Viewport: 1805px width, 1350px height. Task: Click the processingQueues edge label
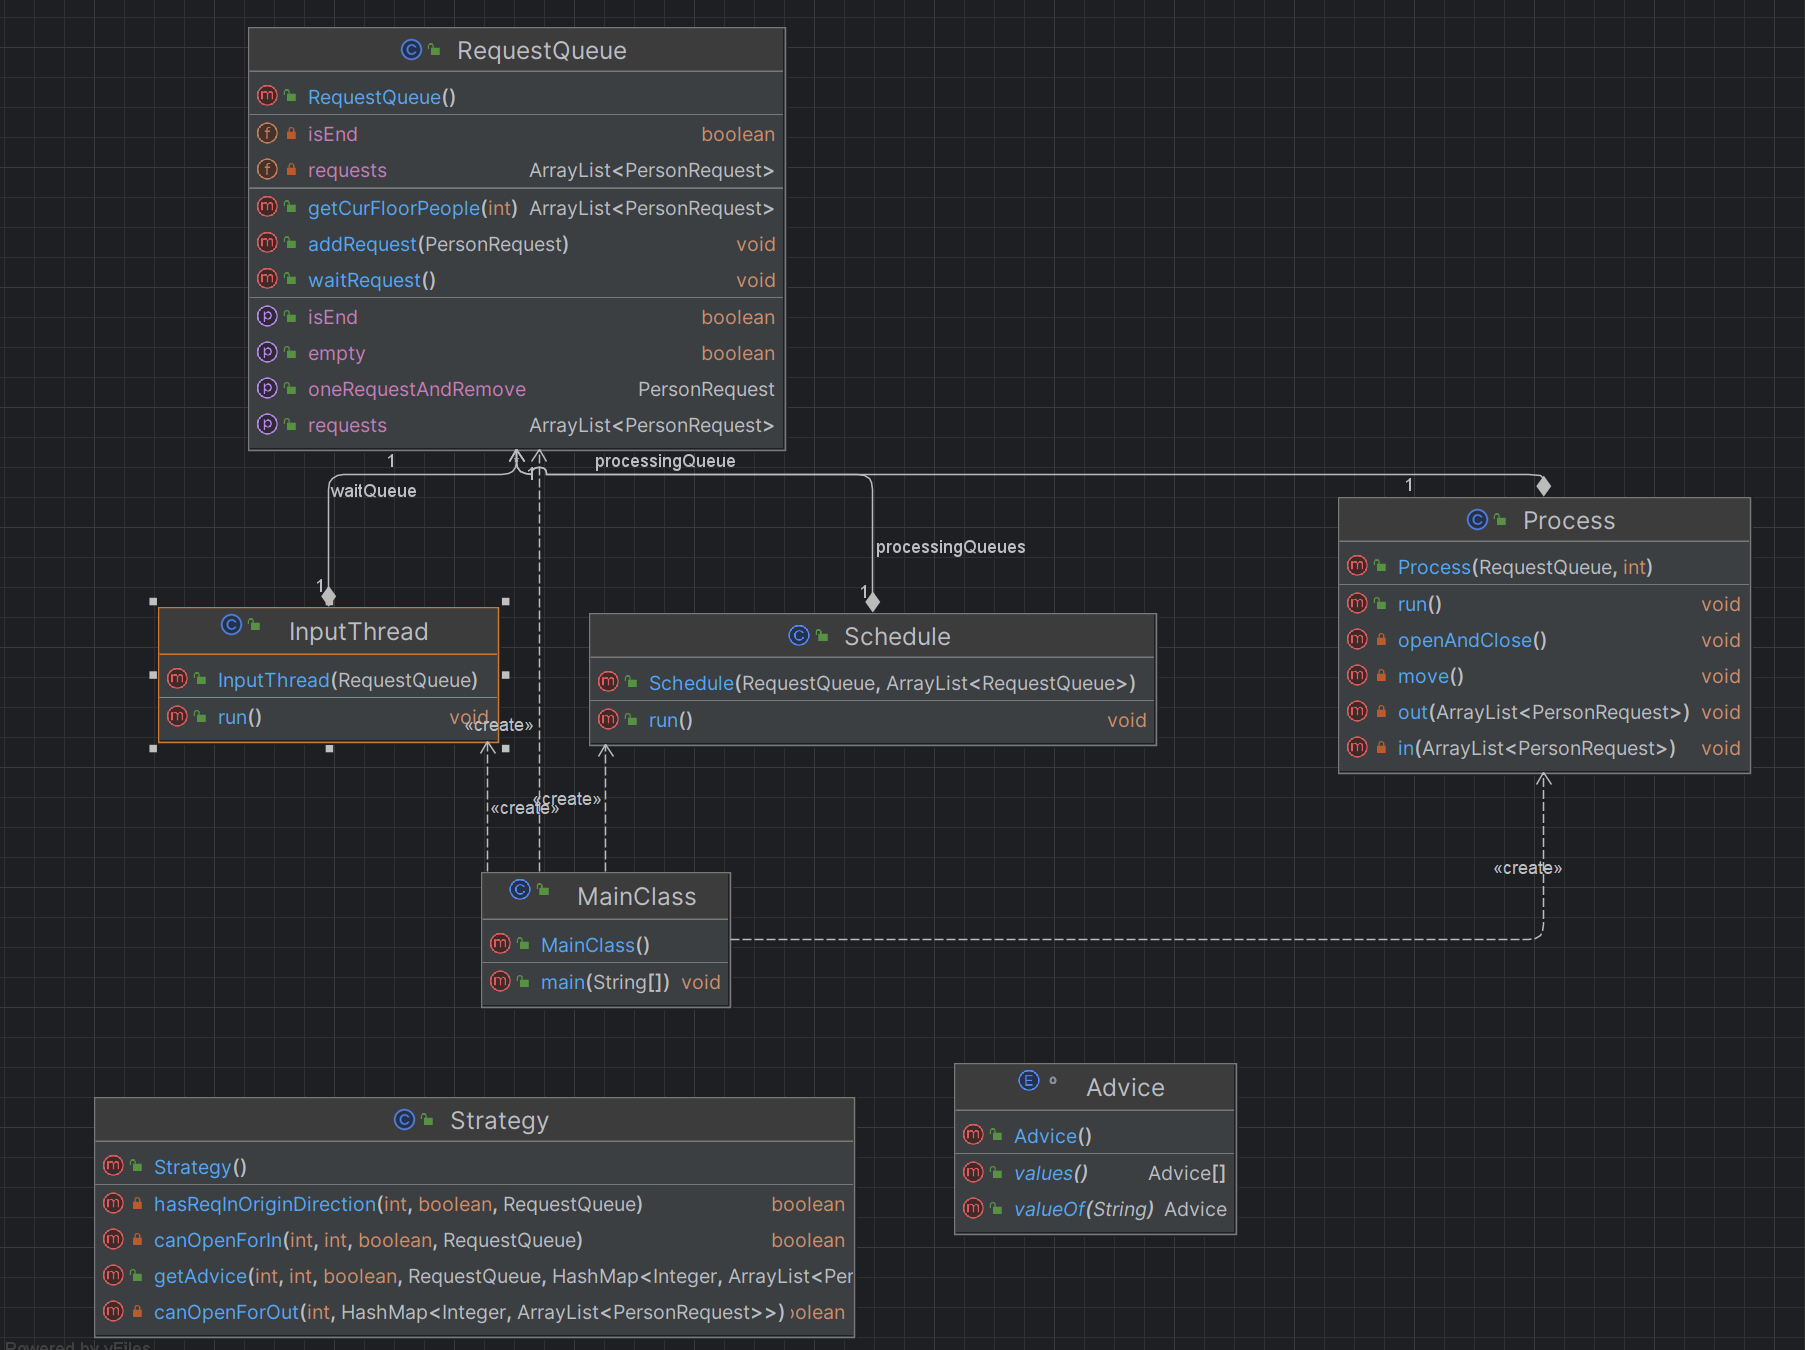click(x=950, y=547)
